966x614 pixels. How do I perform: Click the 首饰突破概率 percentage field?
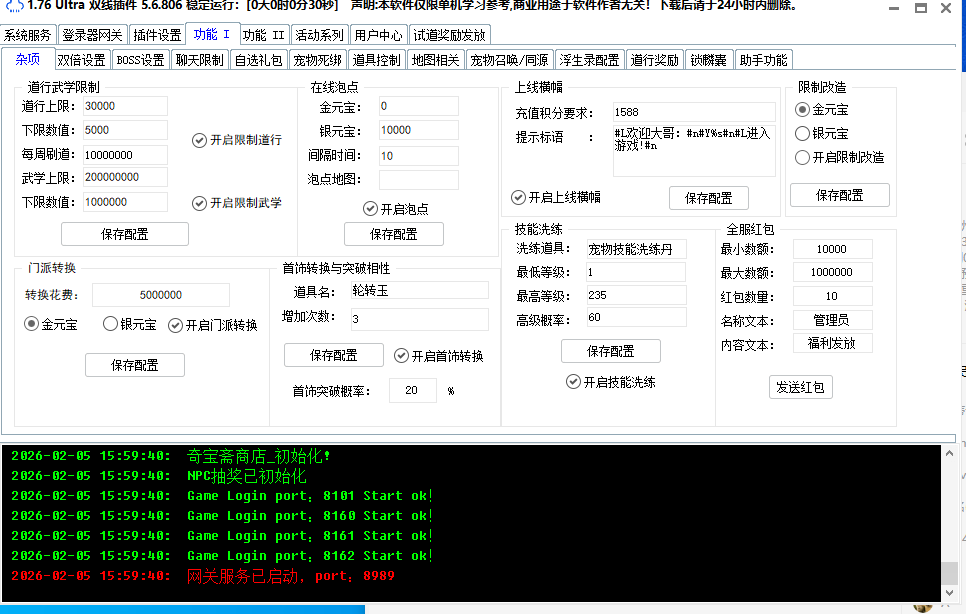[x=412, y=391]
